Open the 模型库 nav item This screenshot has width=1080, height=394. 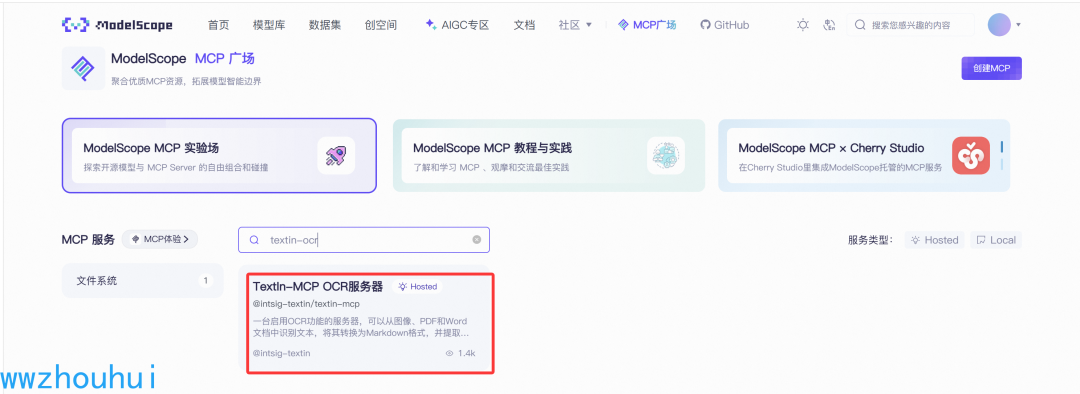269,25
